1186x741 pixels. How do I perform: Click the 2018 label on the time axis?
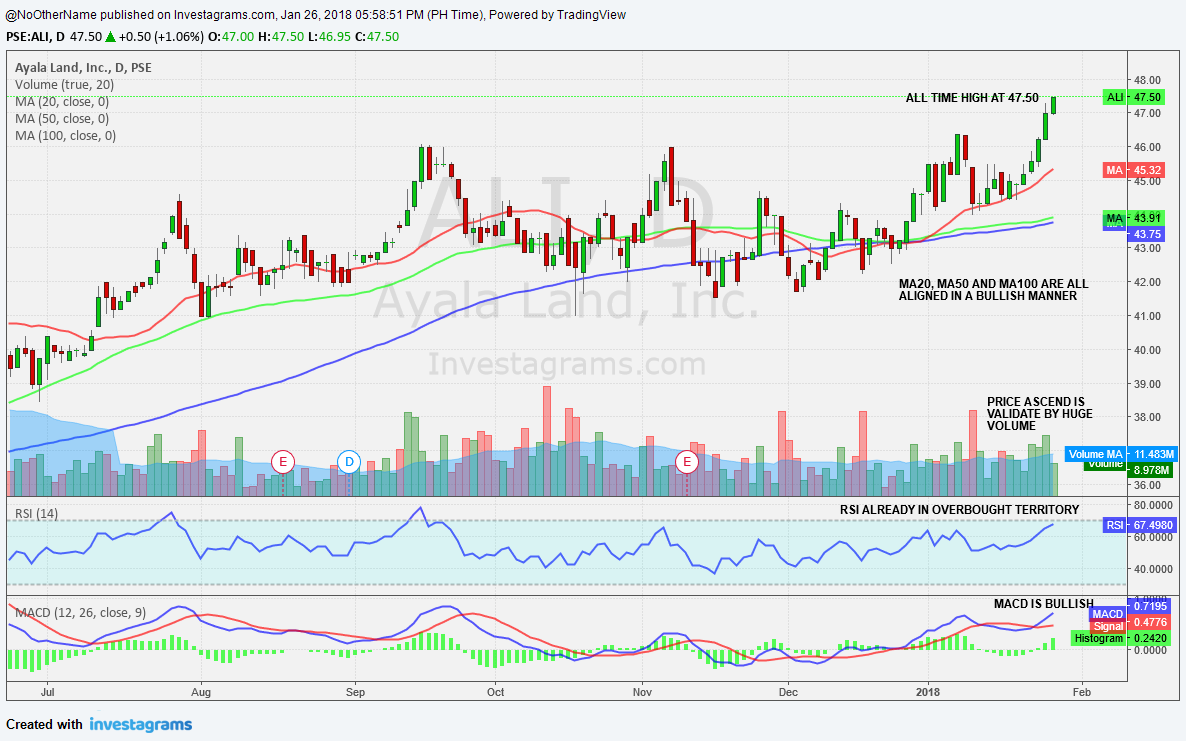click(x=928, y=692)
